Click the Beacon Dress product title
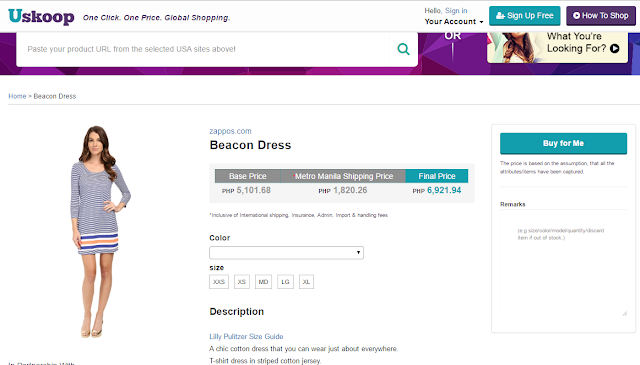 (x=250, y=145)
